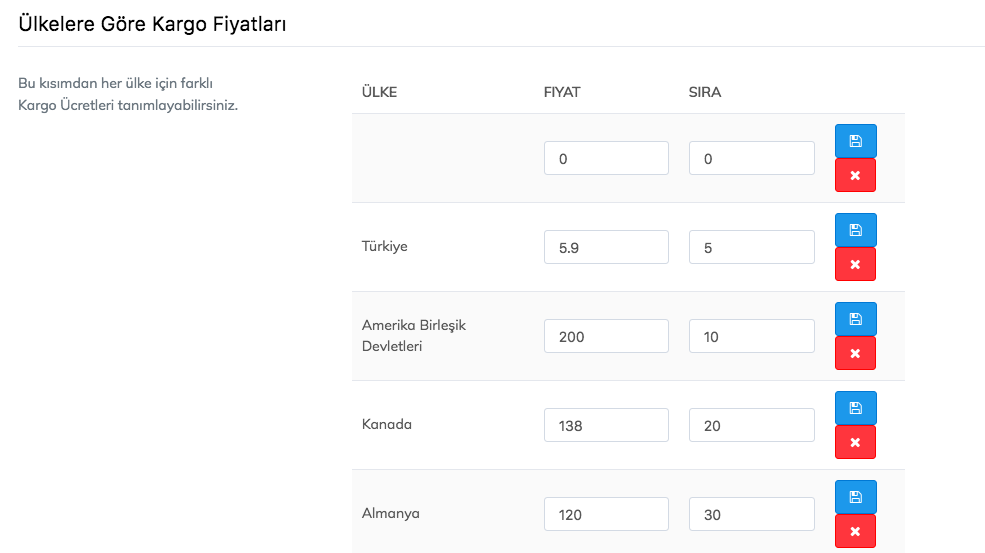
Task: Save the Türkiye shipping price row
Action: pos(855,230)
